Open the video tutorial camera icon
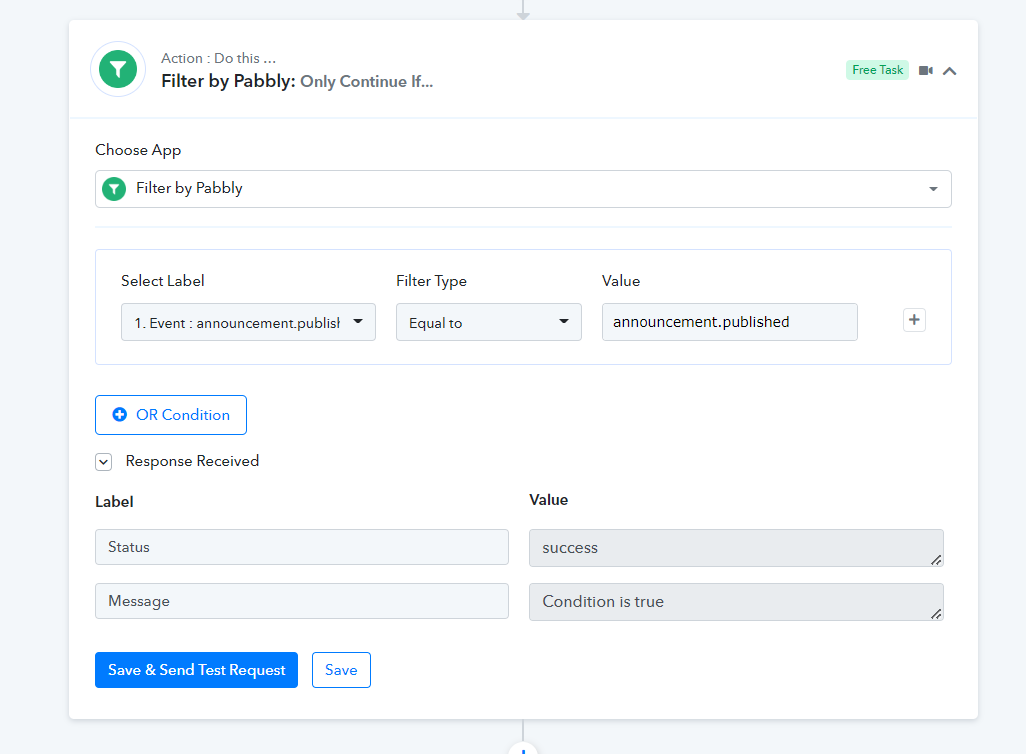 [925, 70]
